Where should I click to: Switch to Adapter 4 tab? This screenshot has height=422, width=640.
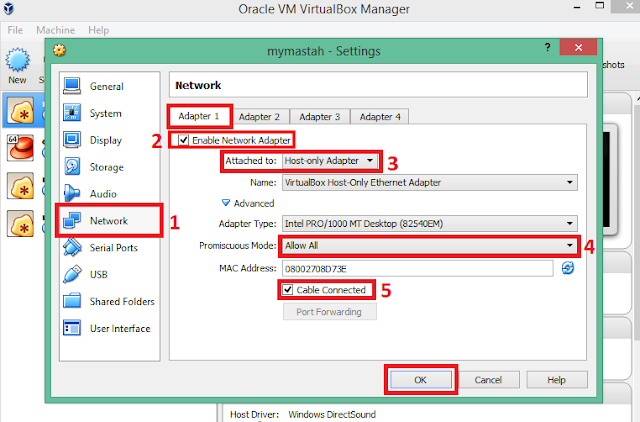[x=380, y=117]
